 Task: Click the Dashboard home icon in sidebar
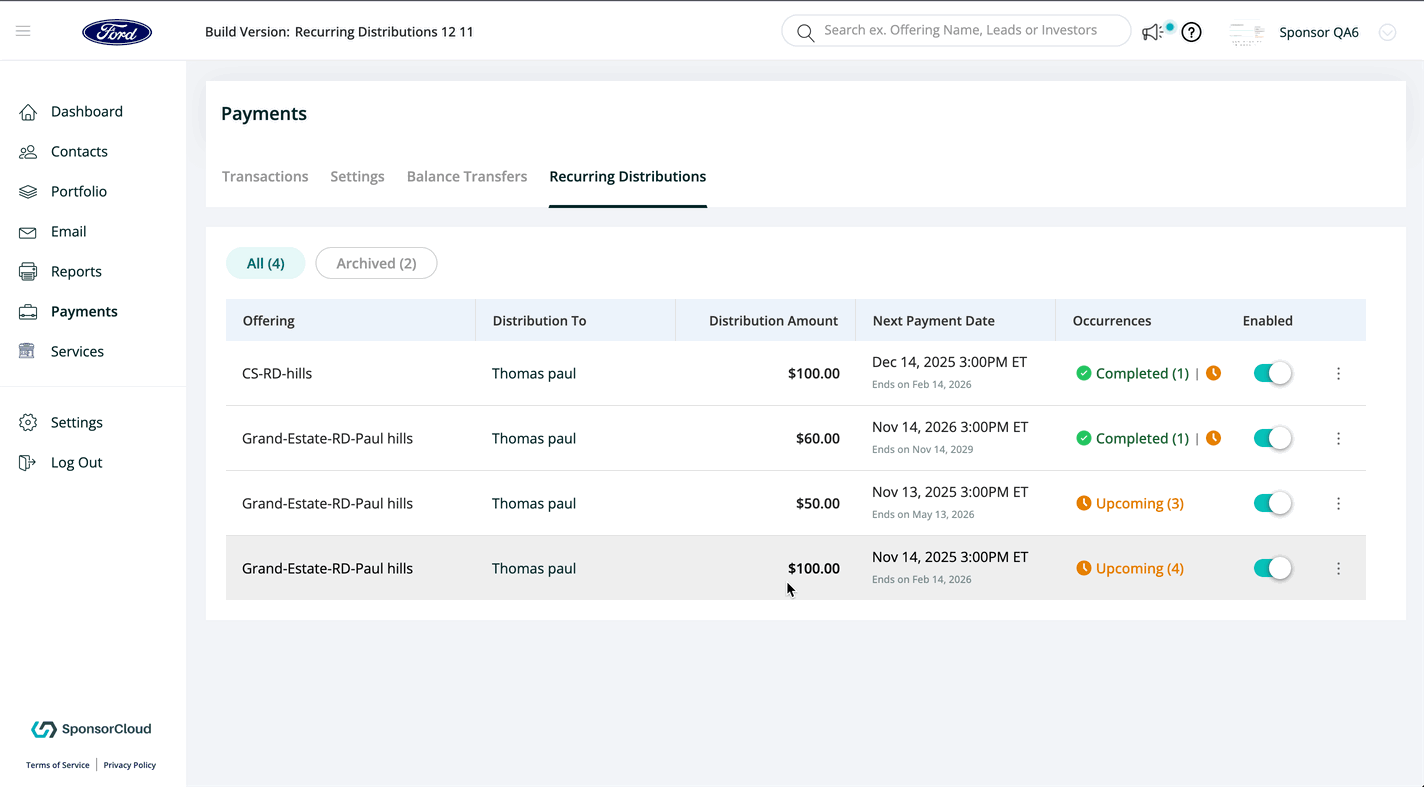pyautogui.click(x=28, y=112)
